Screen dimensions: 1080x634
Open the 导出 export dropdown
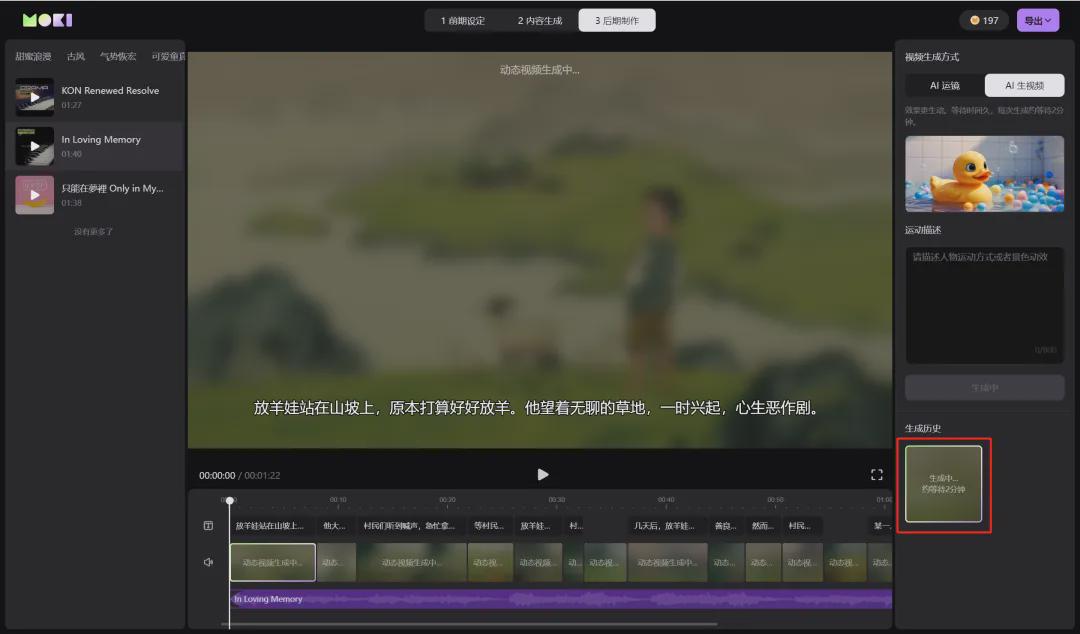pos(1037,19)
